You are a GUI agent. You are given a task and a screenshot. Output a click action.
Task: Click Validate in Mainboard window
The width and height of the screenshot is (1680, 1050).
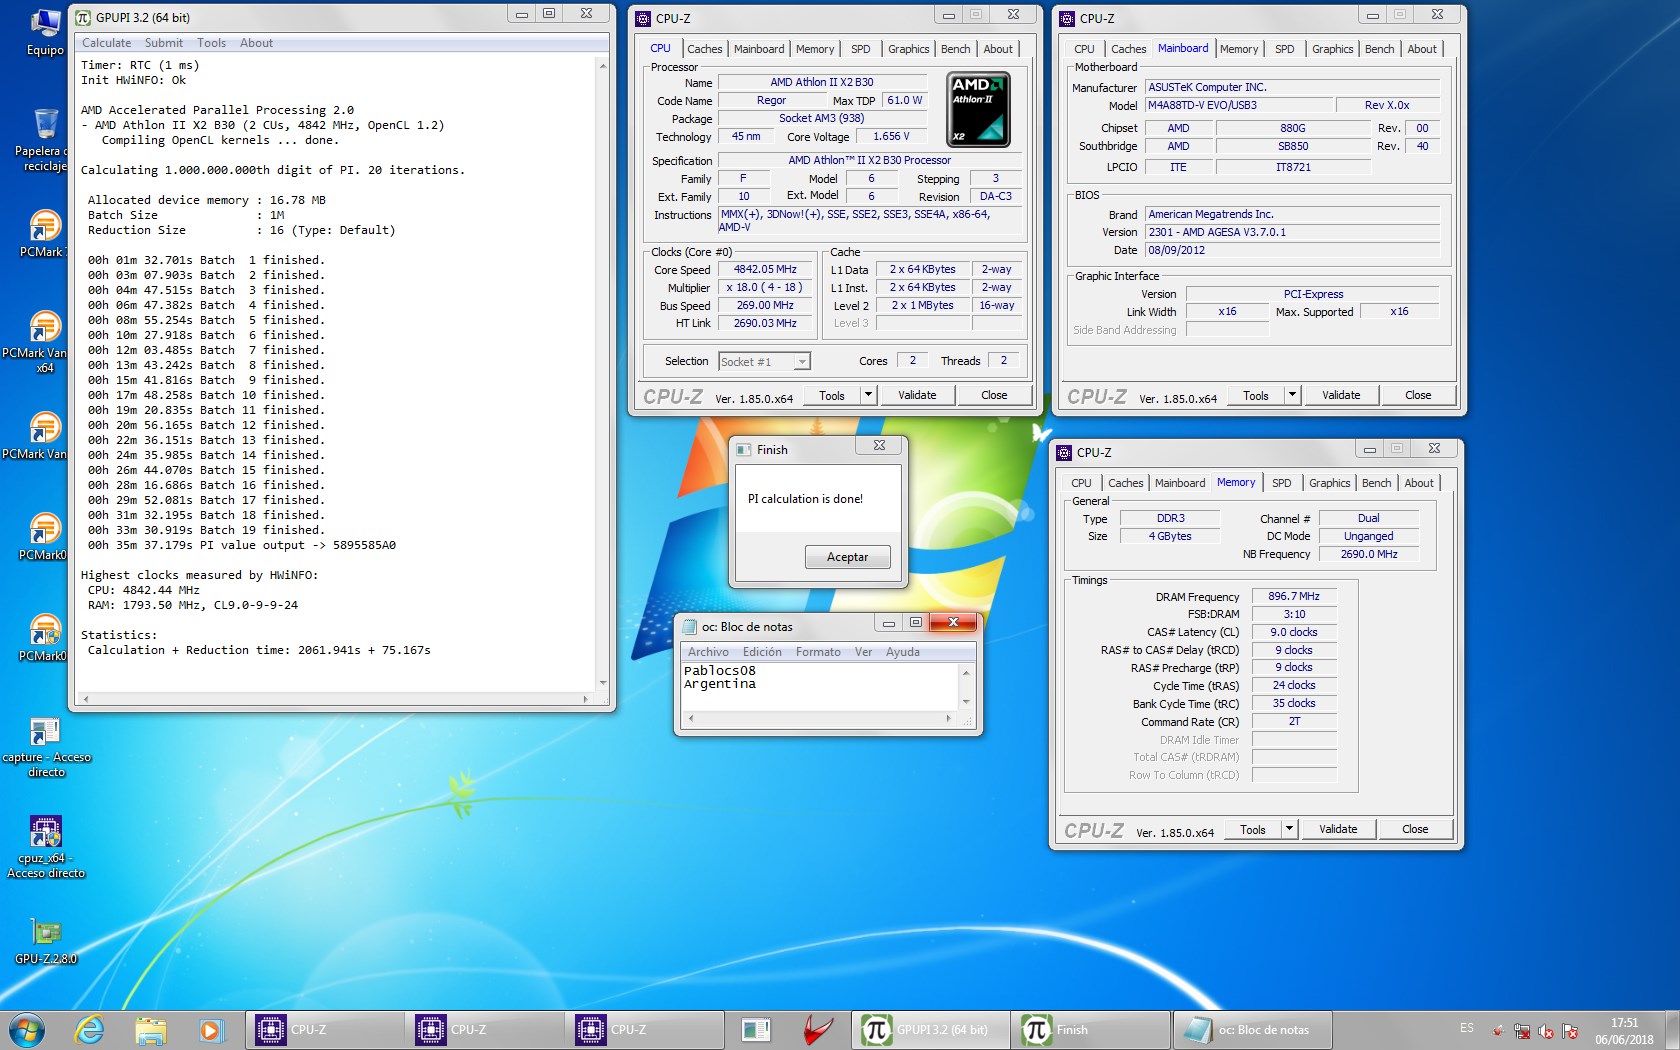click(1341, 395)
